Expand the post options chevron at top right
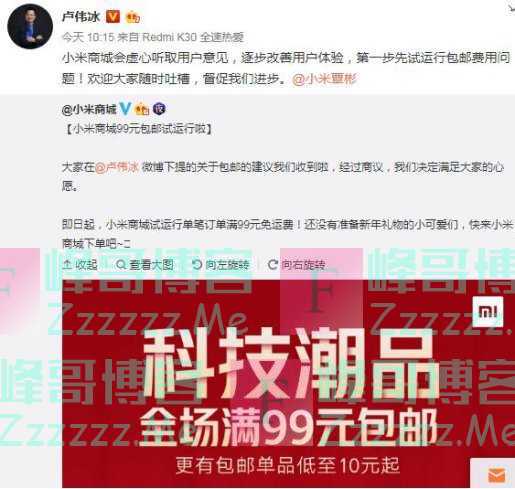The width and height of the screenshot is (515, 489). 511,8
